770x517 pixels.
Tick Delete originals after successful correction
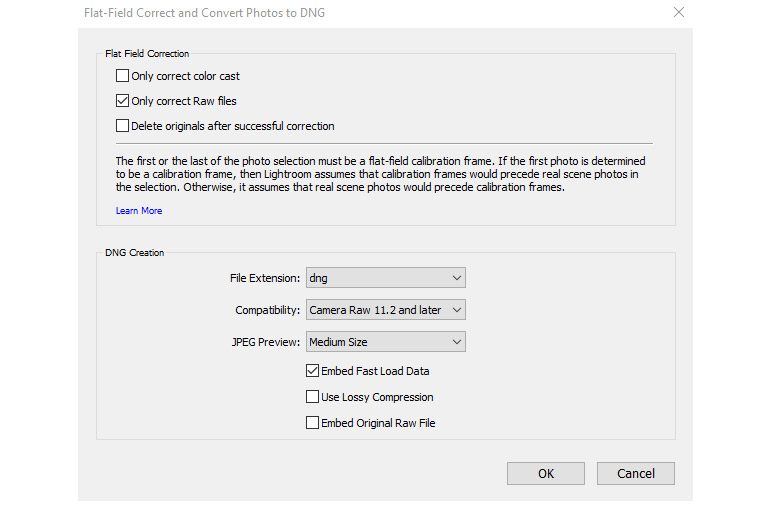(123, 126)
